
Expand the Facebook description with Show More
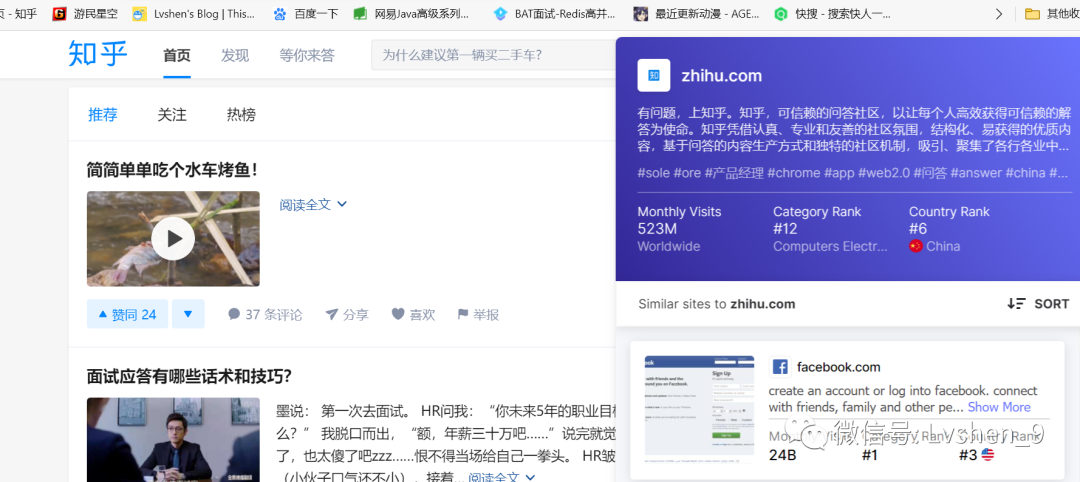[999, 407]
